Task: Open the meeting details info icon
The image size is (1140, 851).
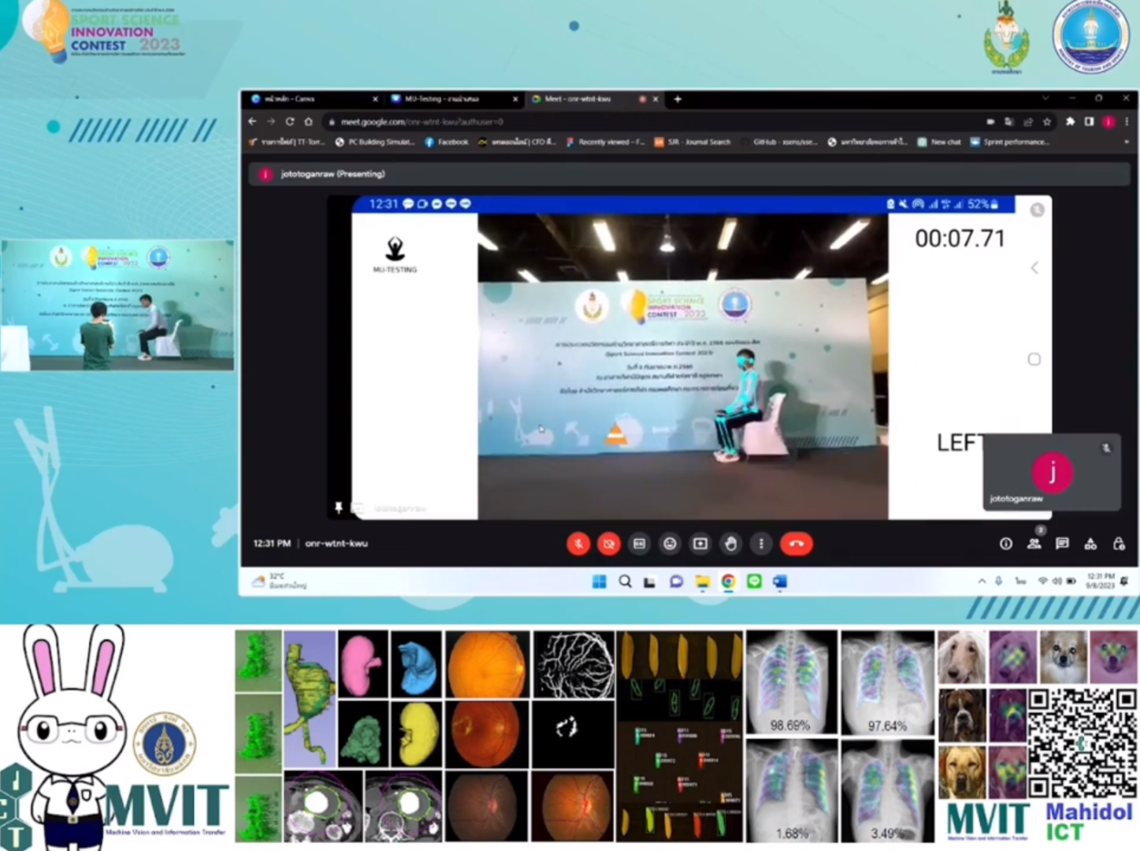Action: tap(1006, 544)
